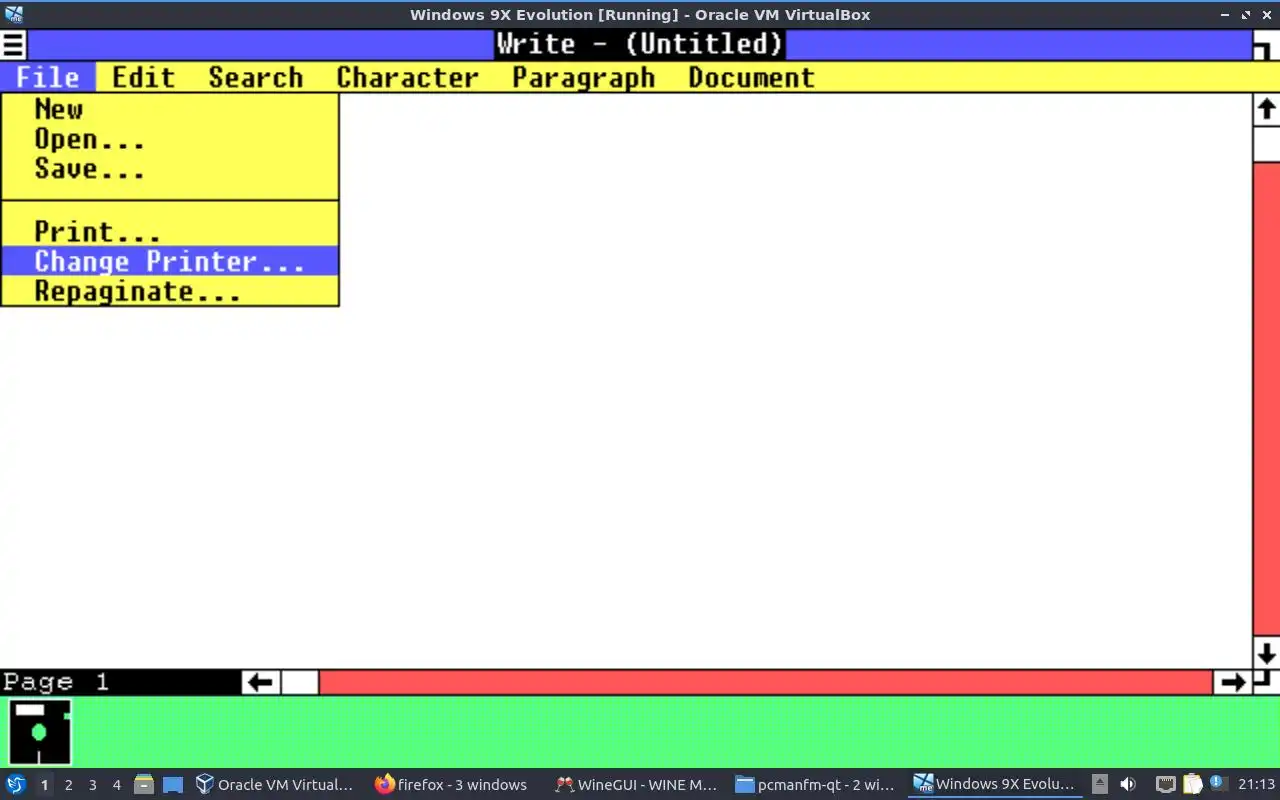Click the red horizontal scrollbar track
Image resolution: width=1280 pixels, height=800 pixels.
766,682
